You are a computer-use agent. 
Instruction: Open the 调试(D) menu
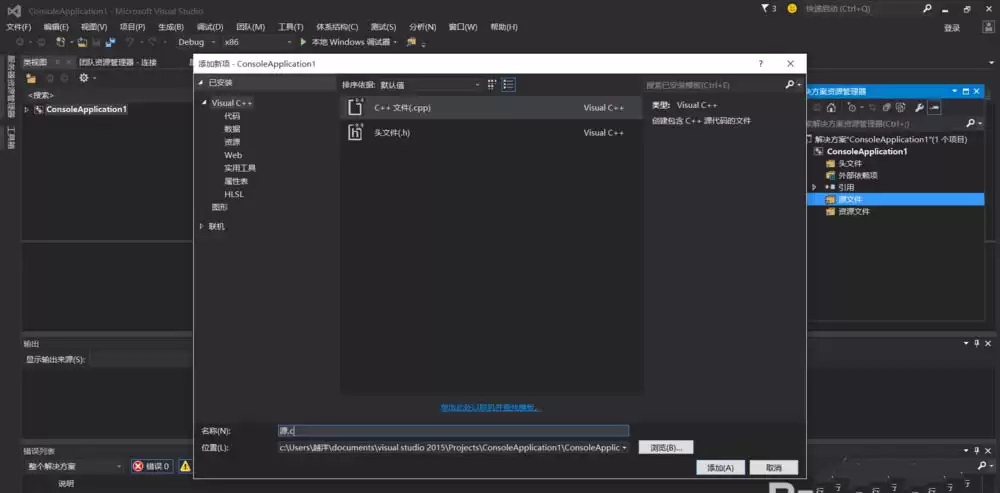pos(210,27)
